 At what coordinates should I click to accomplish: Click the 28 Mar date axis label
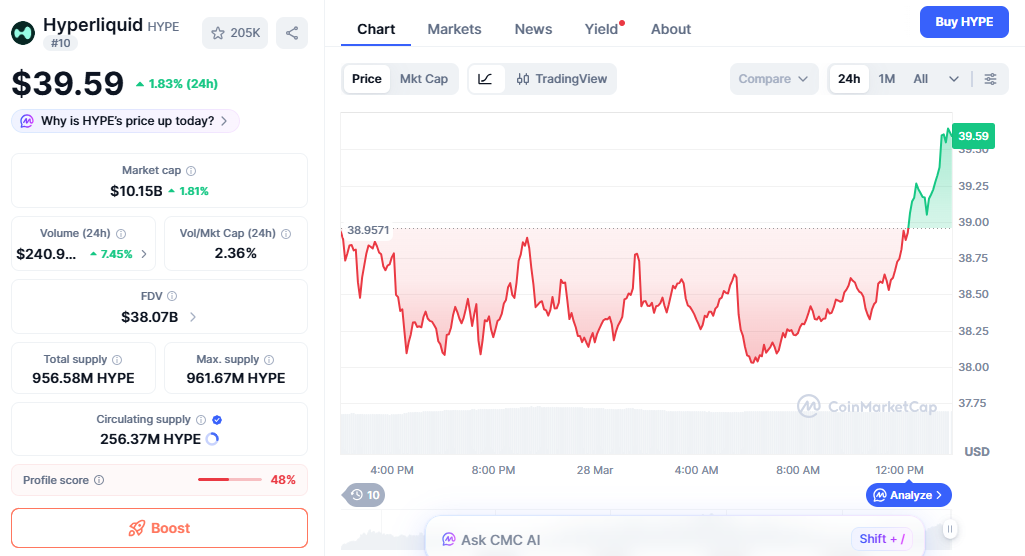tap(595, 470)
